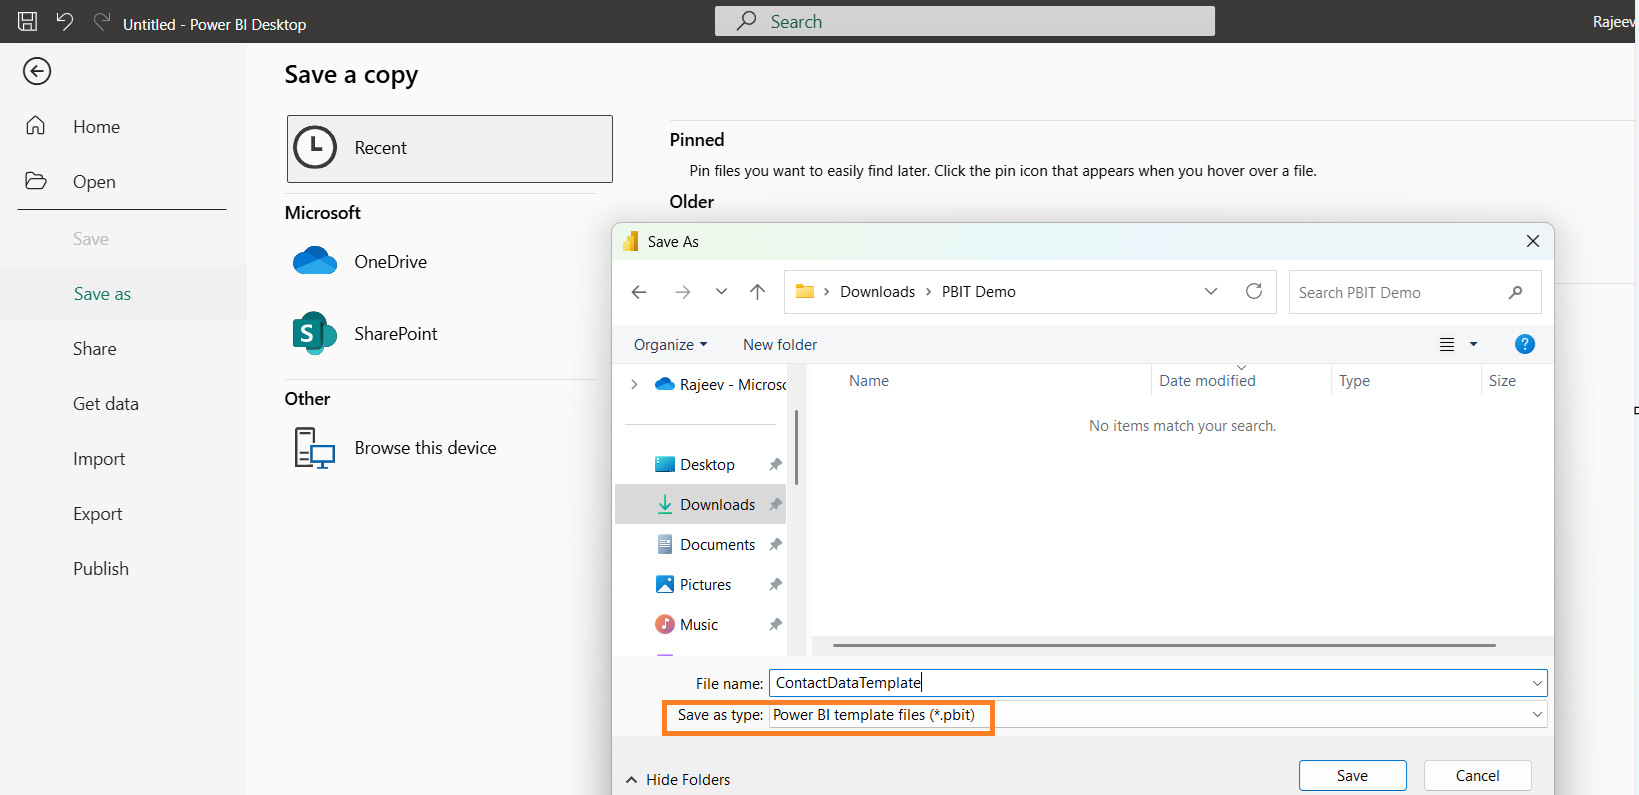Select the OneDrive cloud location
The height and width of the screenshot is (795, 1639).
coord(389,262)
